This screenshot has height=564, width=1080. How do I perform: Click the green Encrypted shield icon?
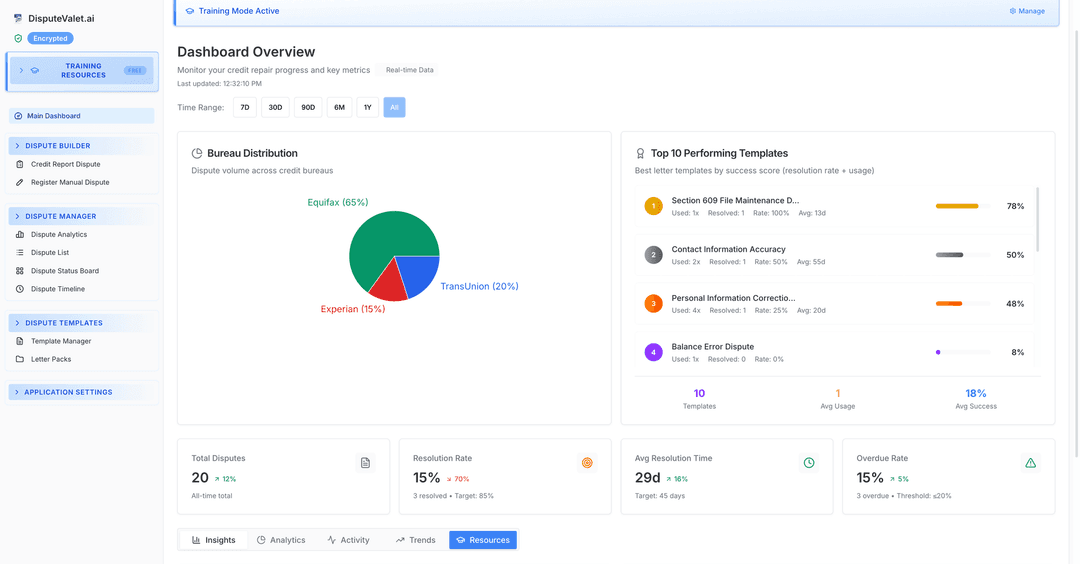click(x=18, y=39)
